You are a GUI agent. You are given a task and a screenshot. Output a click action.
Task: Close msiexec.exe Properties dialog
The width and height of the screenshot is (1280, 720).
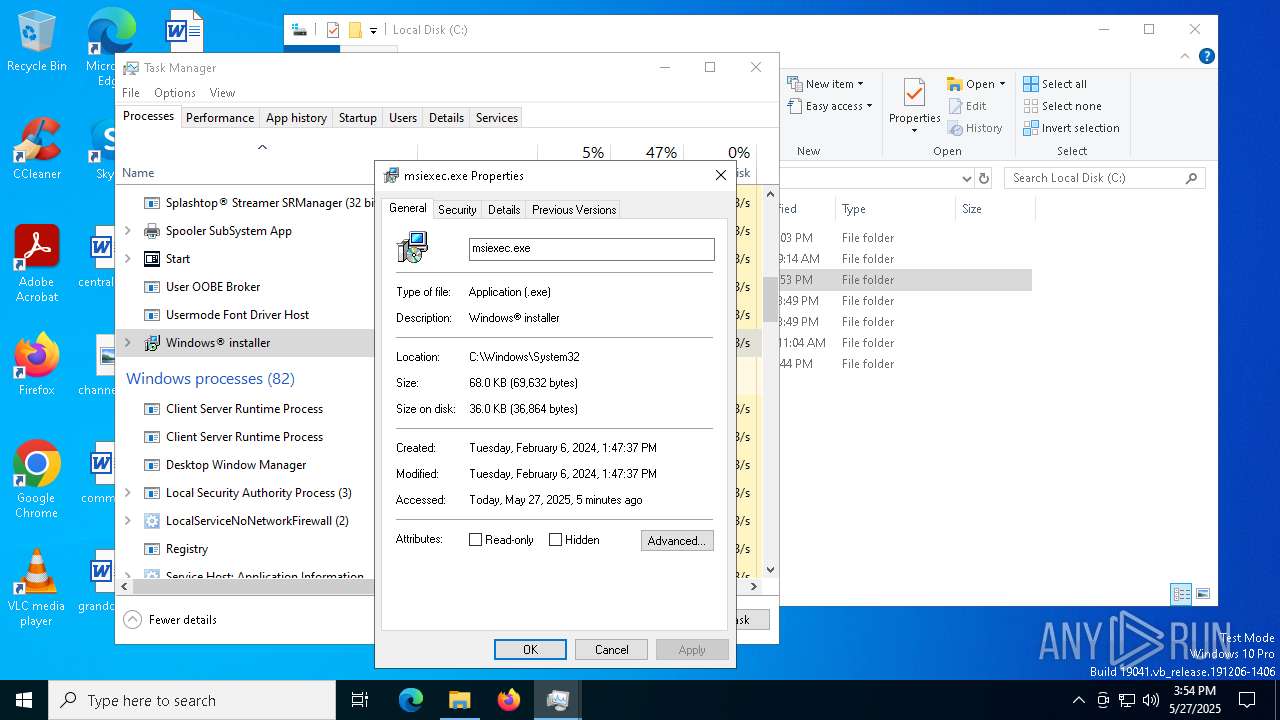(720, 175)
